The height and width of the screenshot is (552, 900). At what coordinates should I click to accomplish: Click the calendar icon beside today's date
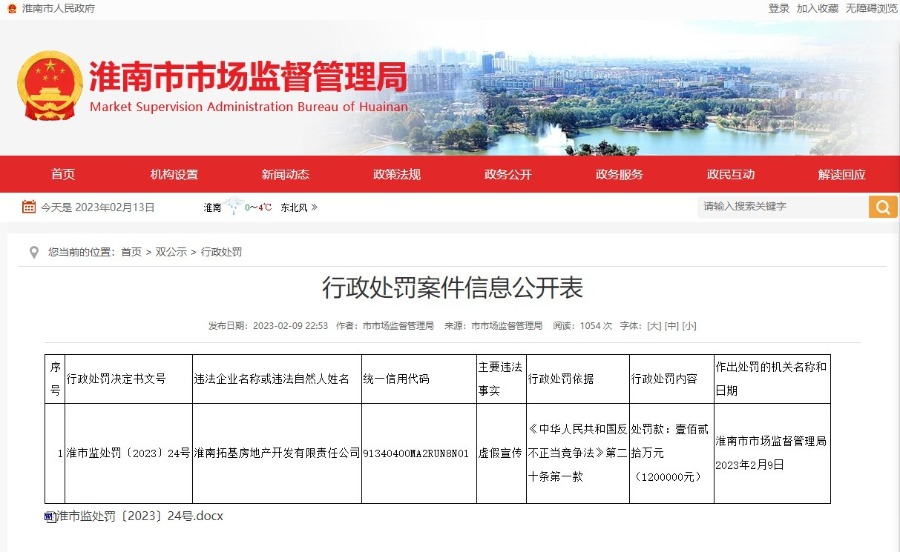[x=29, y=207]
